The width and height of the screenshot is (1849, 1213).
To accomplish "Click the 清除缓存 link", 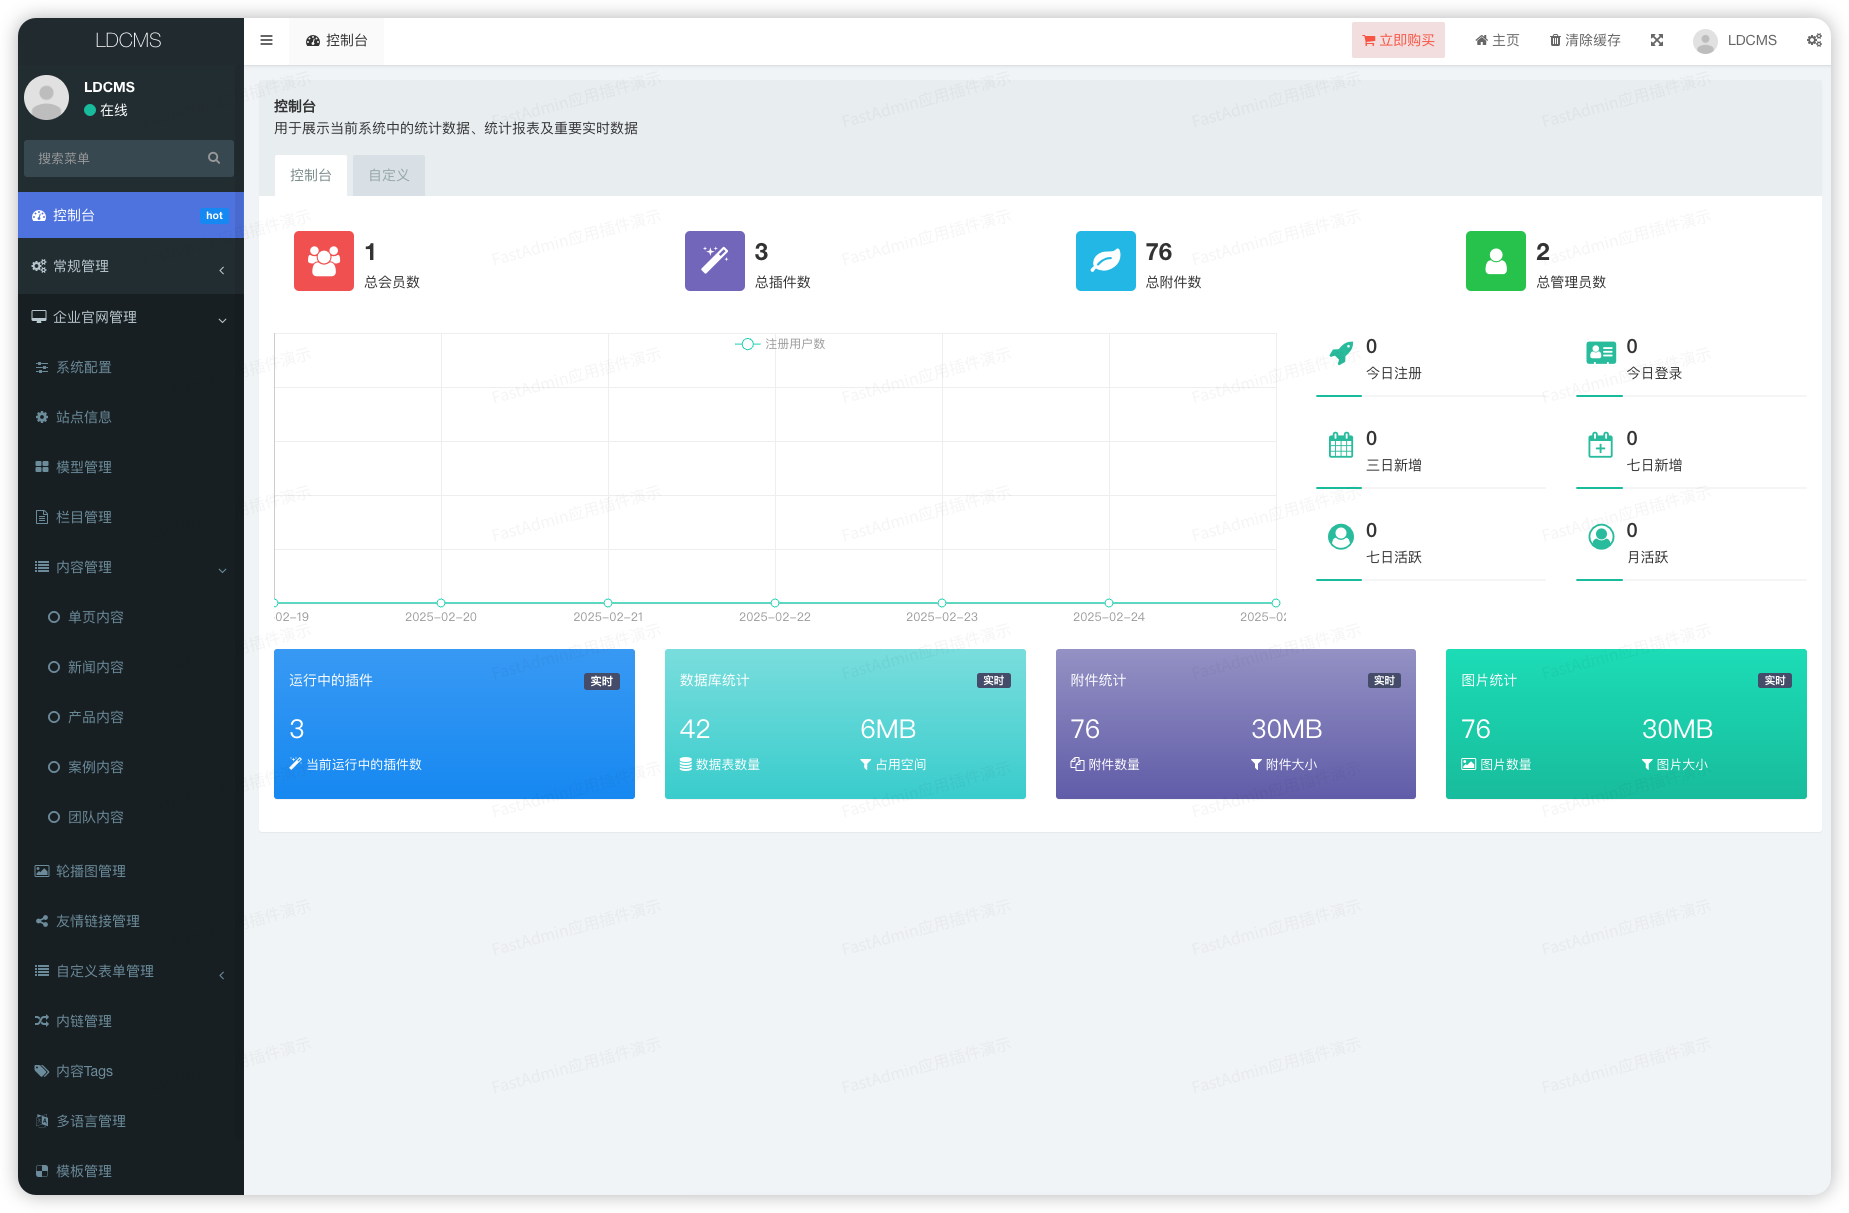I will point(1585,40).
